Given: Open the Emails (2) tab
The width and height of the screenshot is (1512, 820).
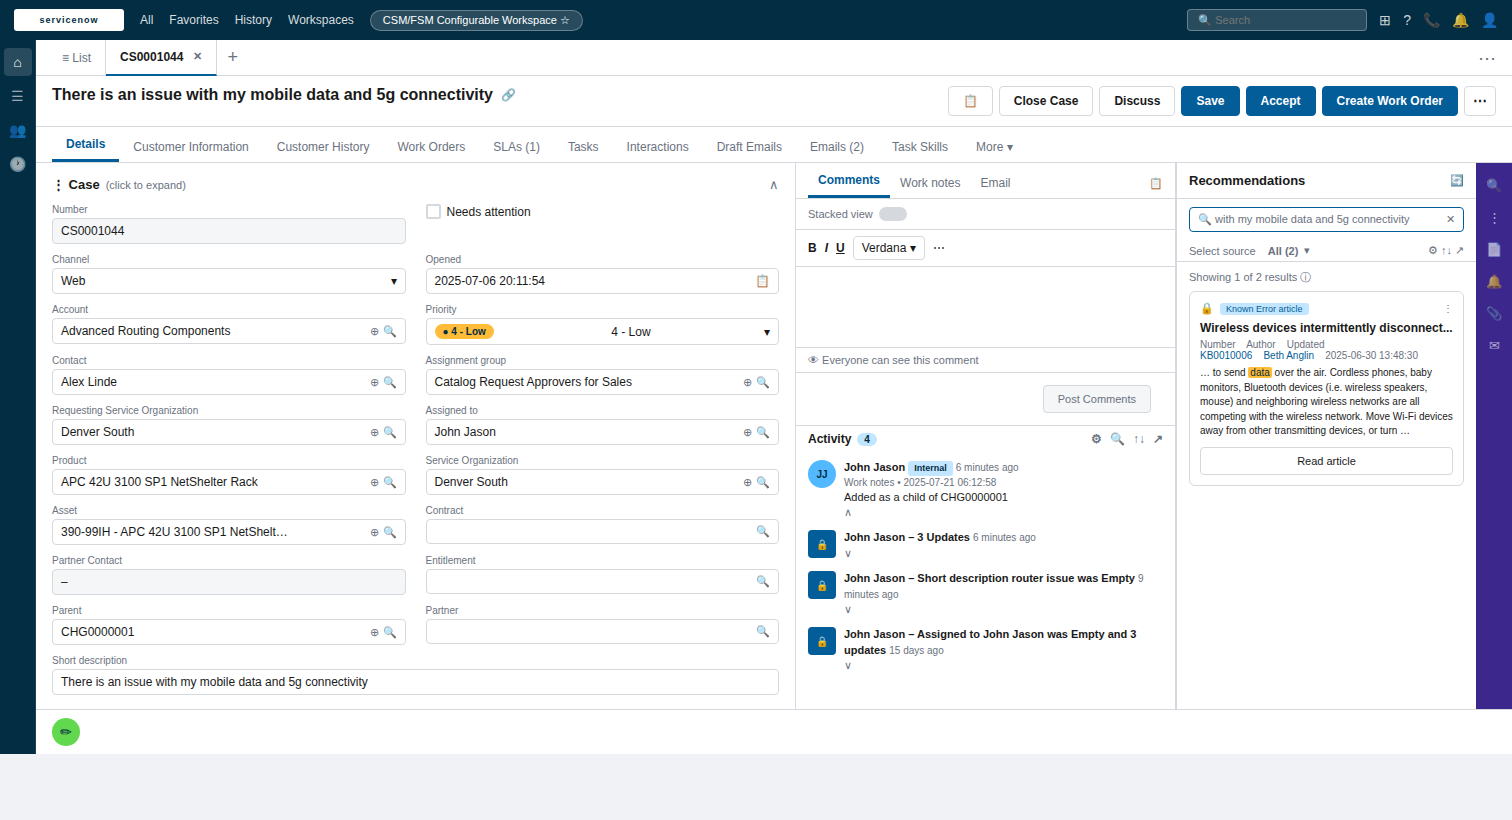Looking at the screenshot, I should (x=837, y=147).
